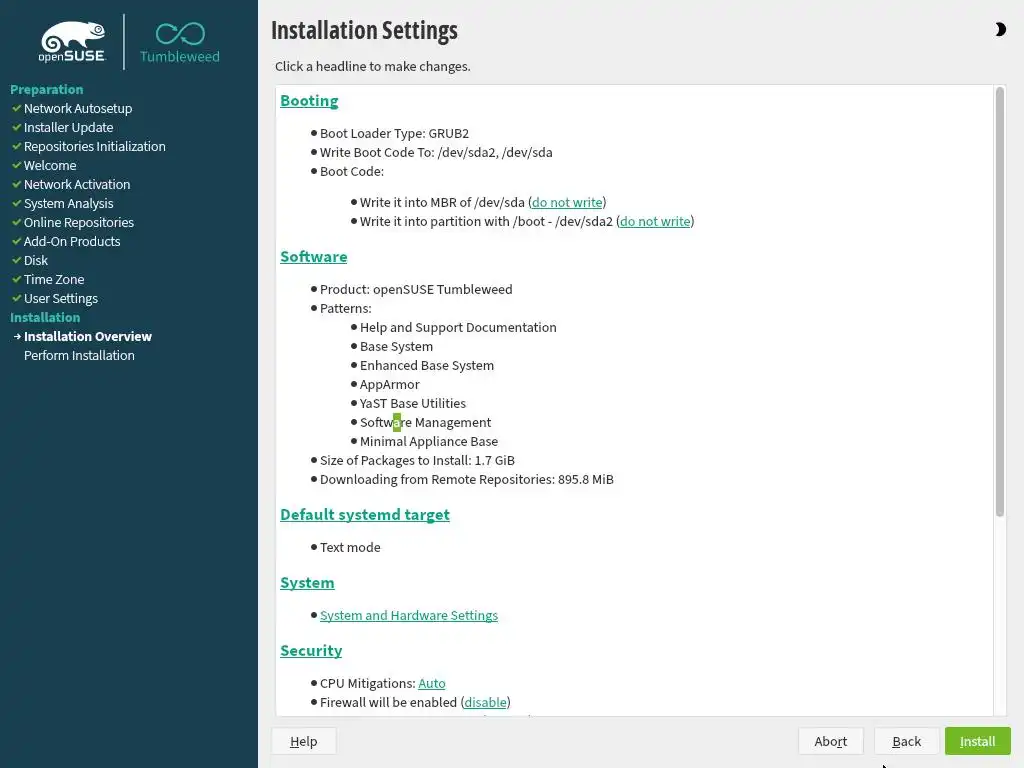1024x768 pixels.
Task: Click 'Boot Loader Type: GRUB2' text
Action: (x=394, y=133)
